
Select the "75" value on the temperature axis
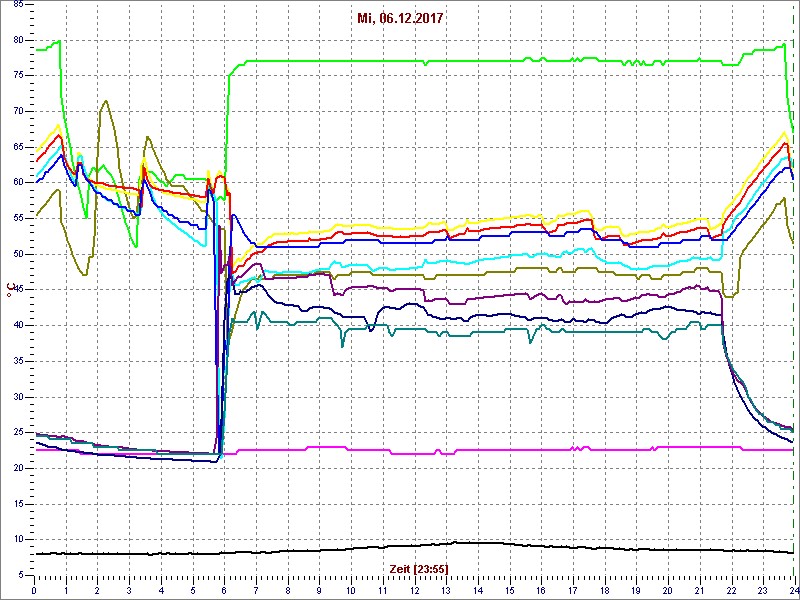click(18, 76)
